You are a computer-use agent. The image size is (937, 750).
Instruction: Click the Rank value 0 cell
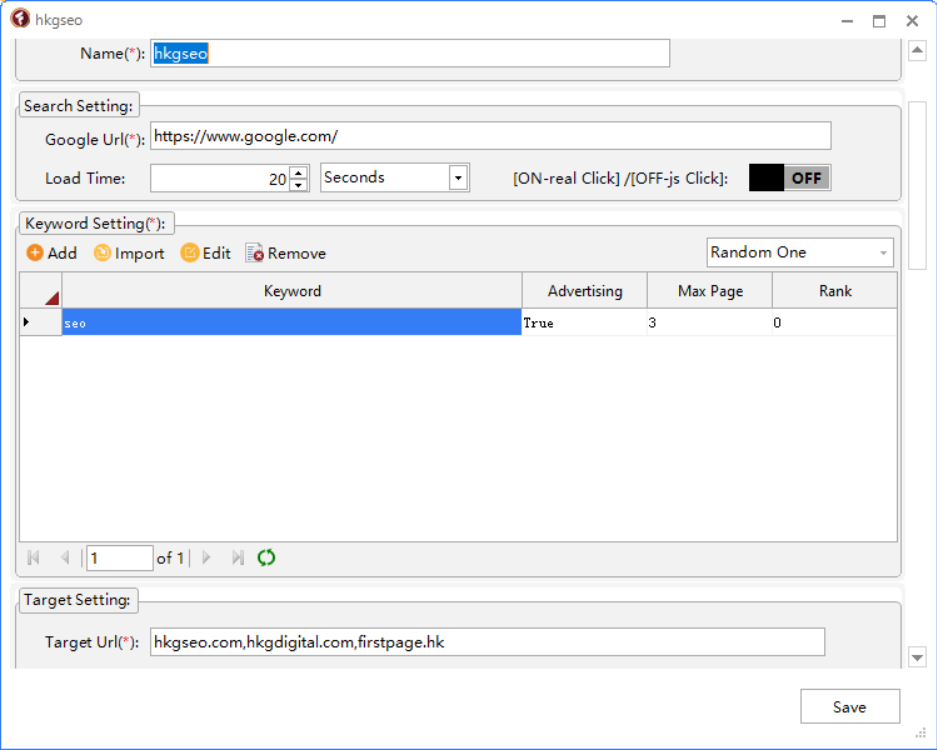(x=835, y=323)
